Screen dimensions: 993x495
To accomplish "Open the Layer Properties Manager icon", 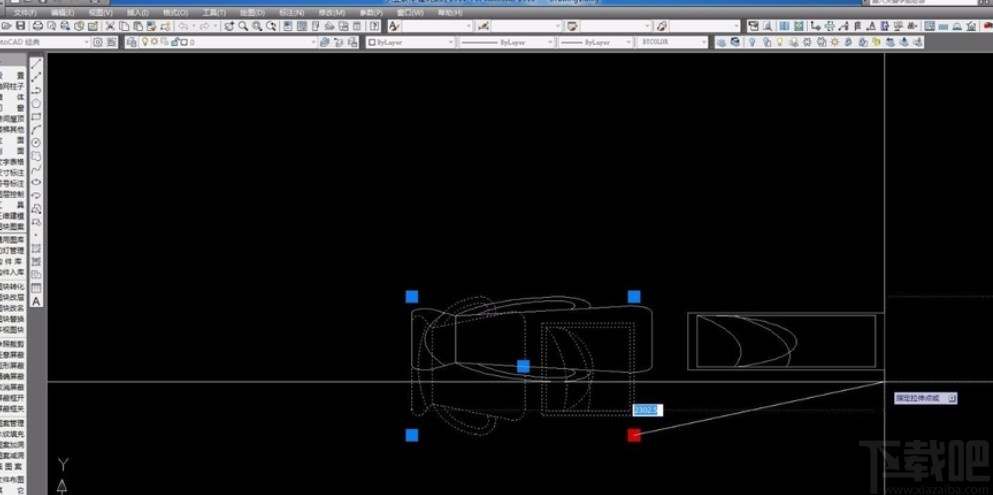I will click(132, 42).
